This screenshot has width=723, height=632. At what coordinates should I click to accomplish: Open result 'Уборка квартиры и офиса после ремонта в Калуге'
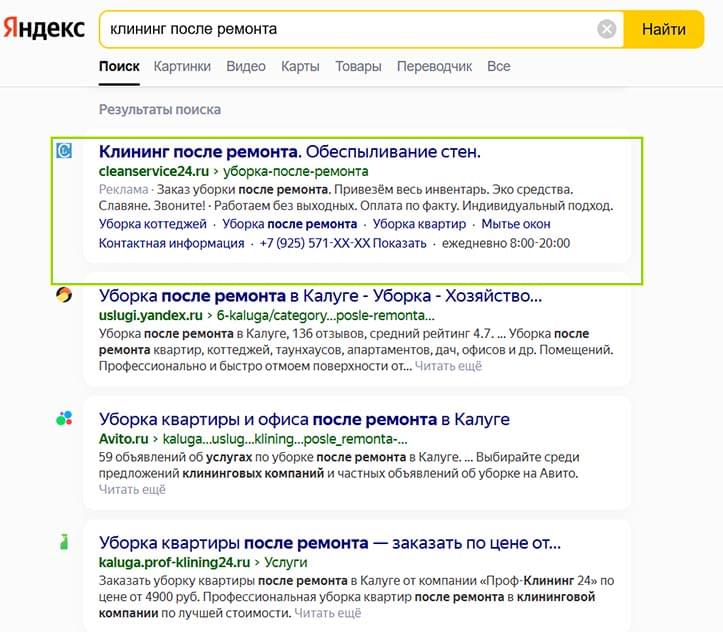304,419
